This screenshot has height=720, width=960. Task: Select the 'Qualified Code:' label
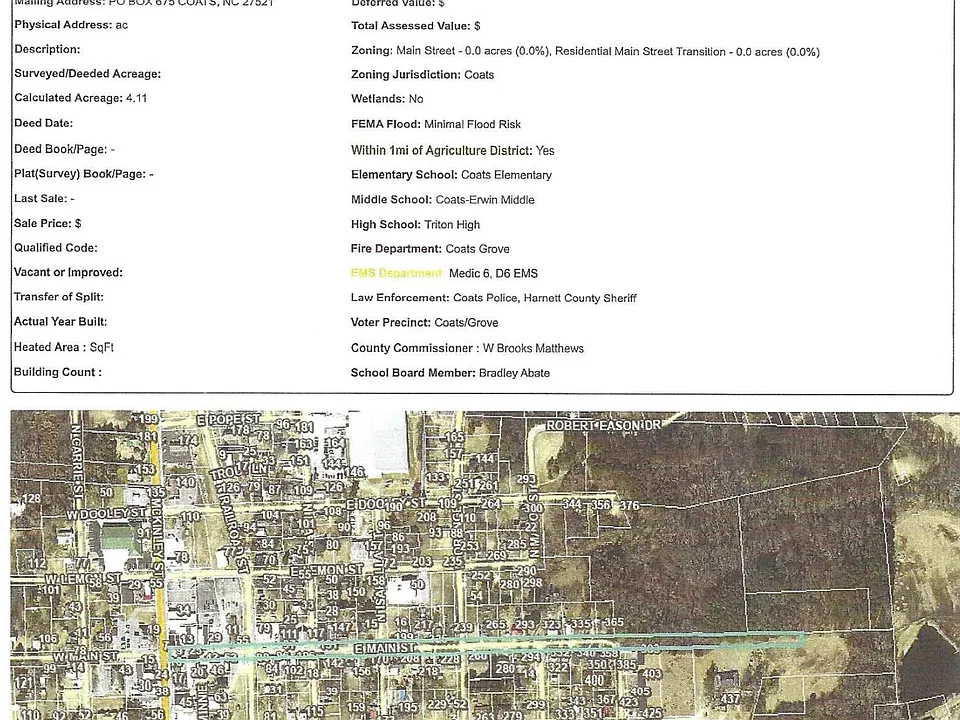[x=56, y=248]
